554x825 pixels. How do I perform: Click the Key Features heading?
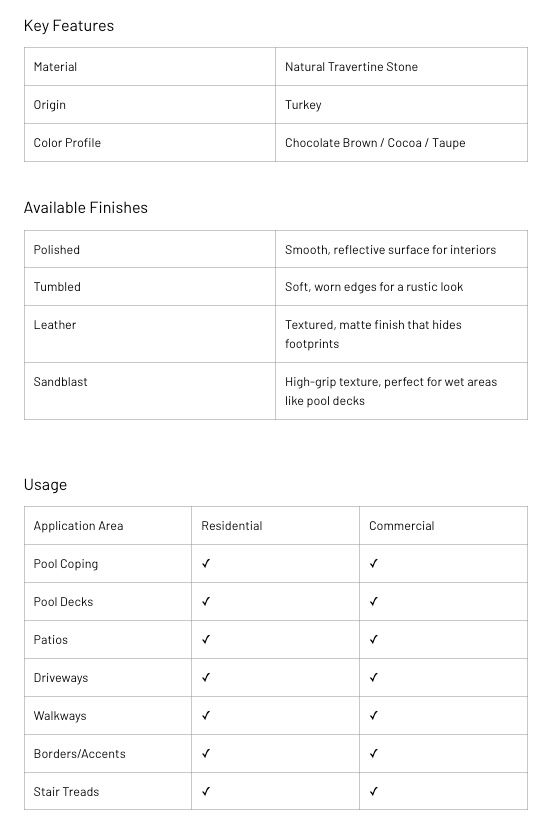tap(69, 26)
